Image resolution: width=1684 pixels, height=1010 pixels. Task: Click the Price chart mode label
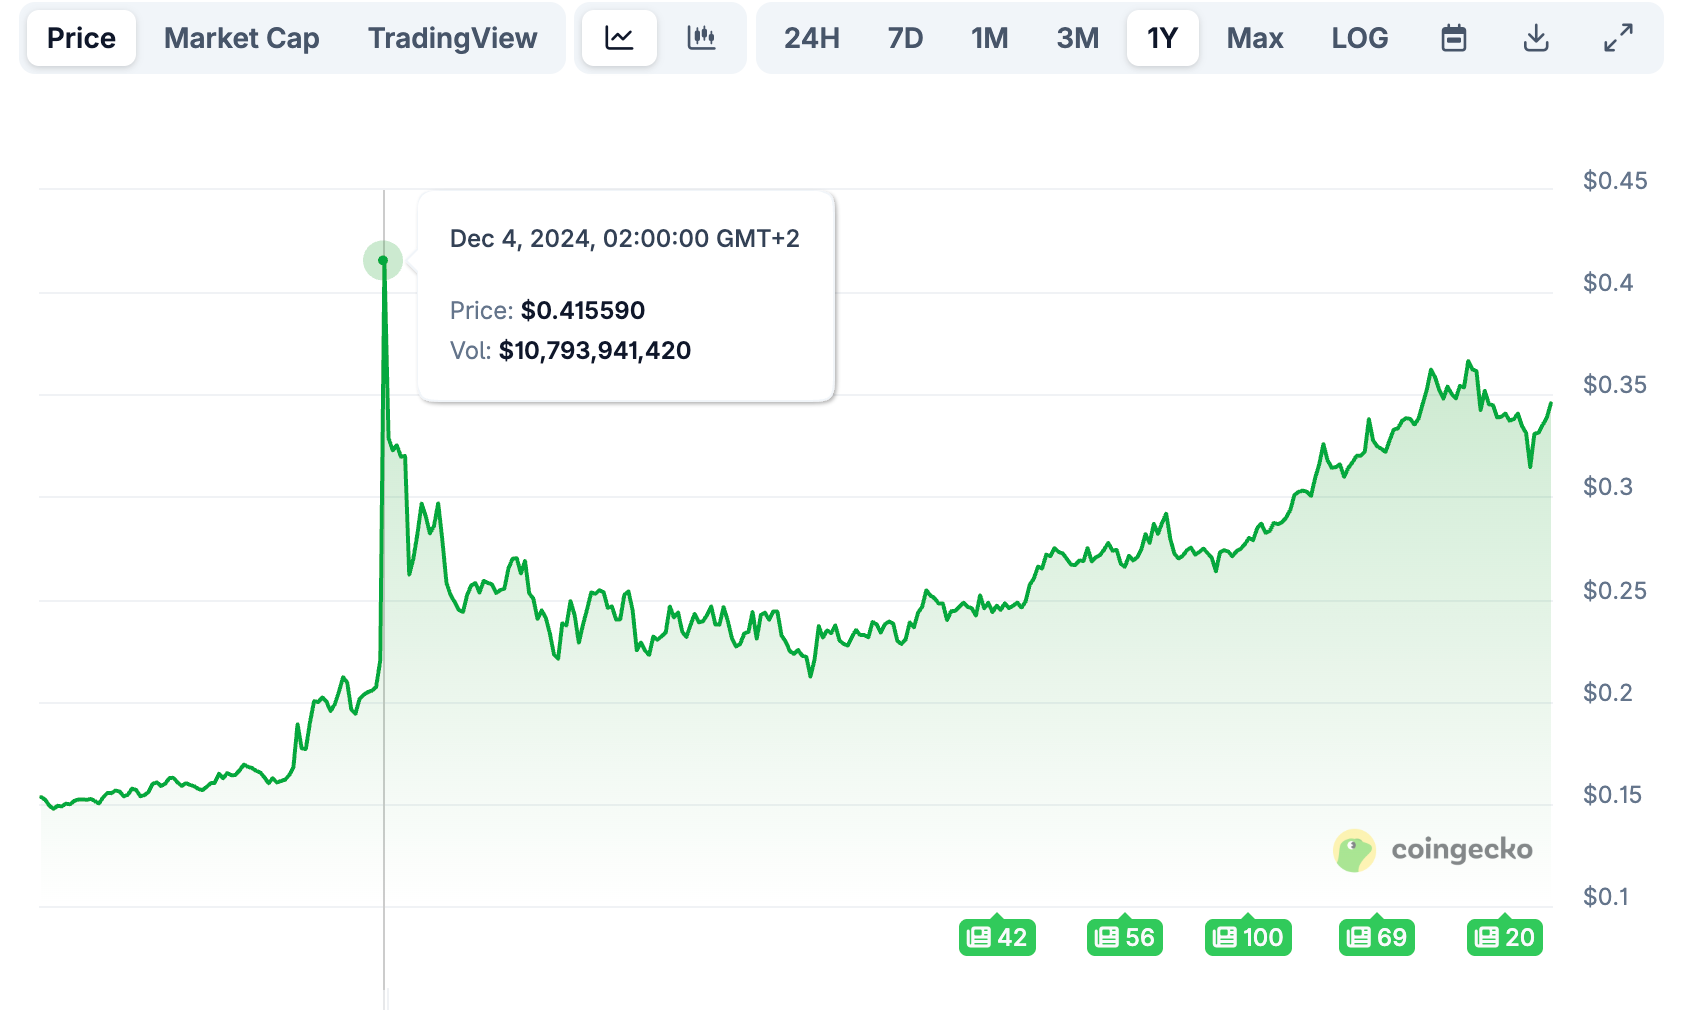pyautogui.click(x=81, y=38)
